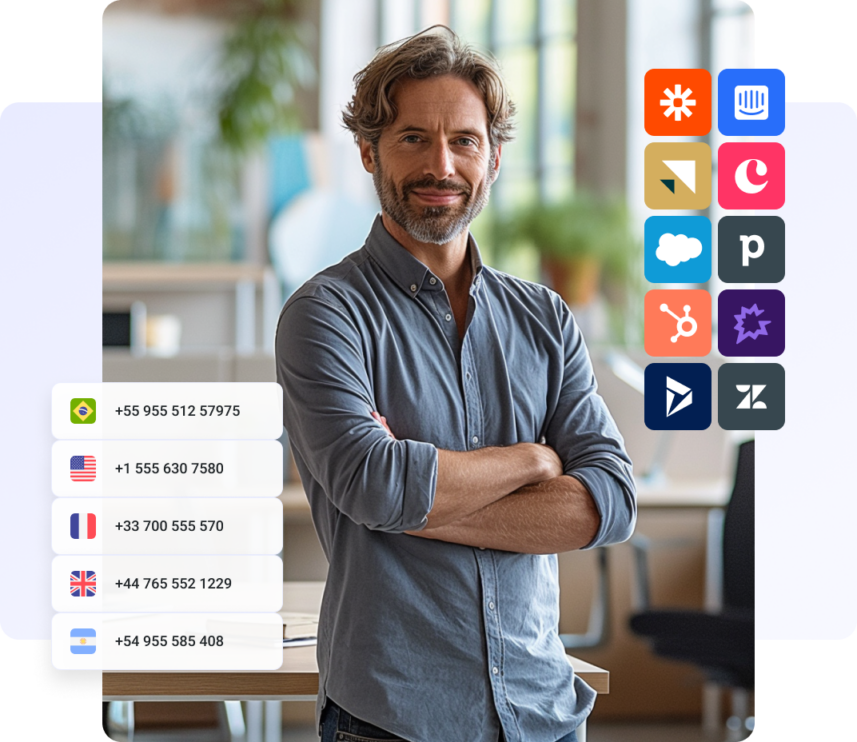Open the Intercom integration
Viewport: 857px width, 742px height.
click(x=751, y=103)
